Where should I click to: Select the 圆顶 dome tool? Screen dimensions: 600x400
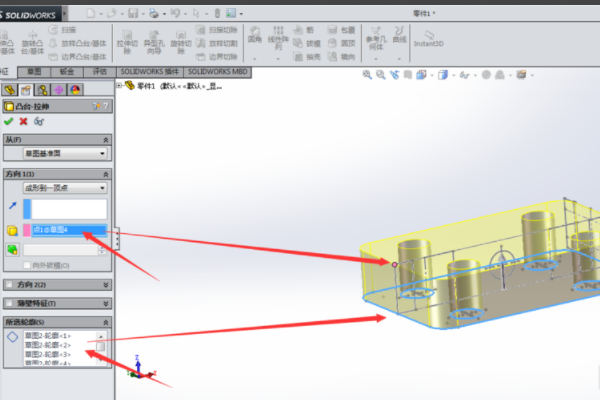coord(341,43)
